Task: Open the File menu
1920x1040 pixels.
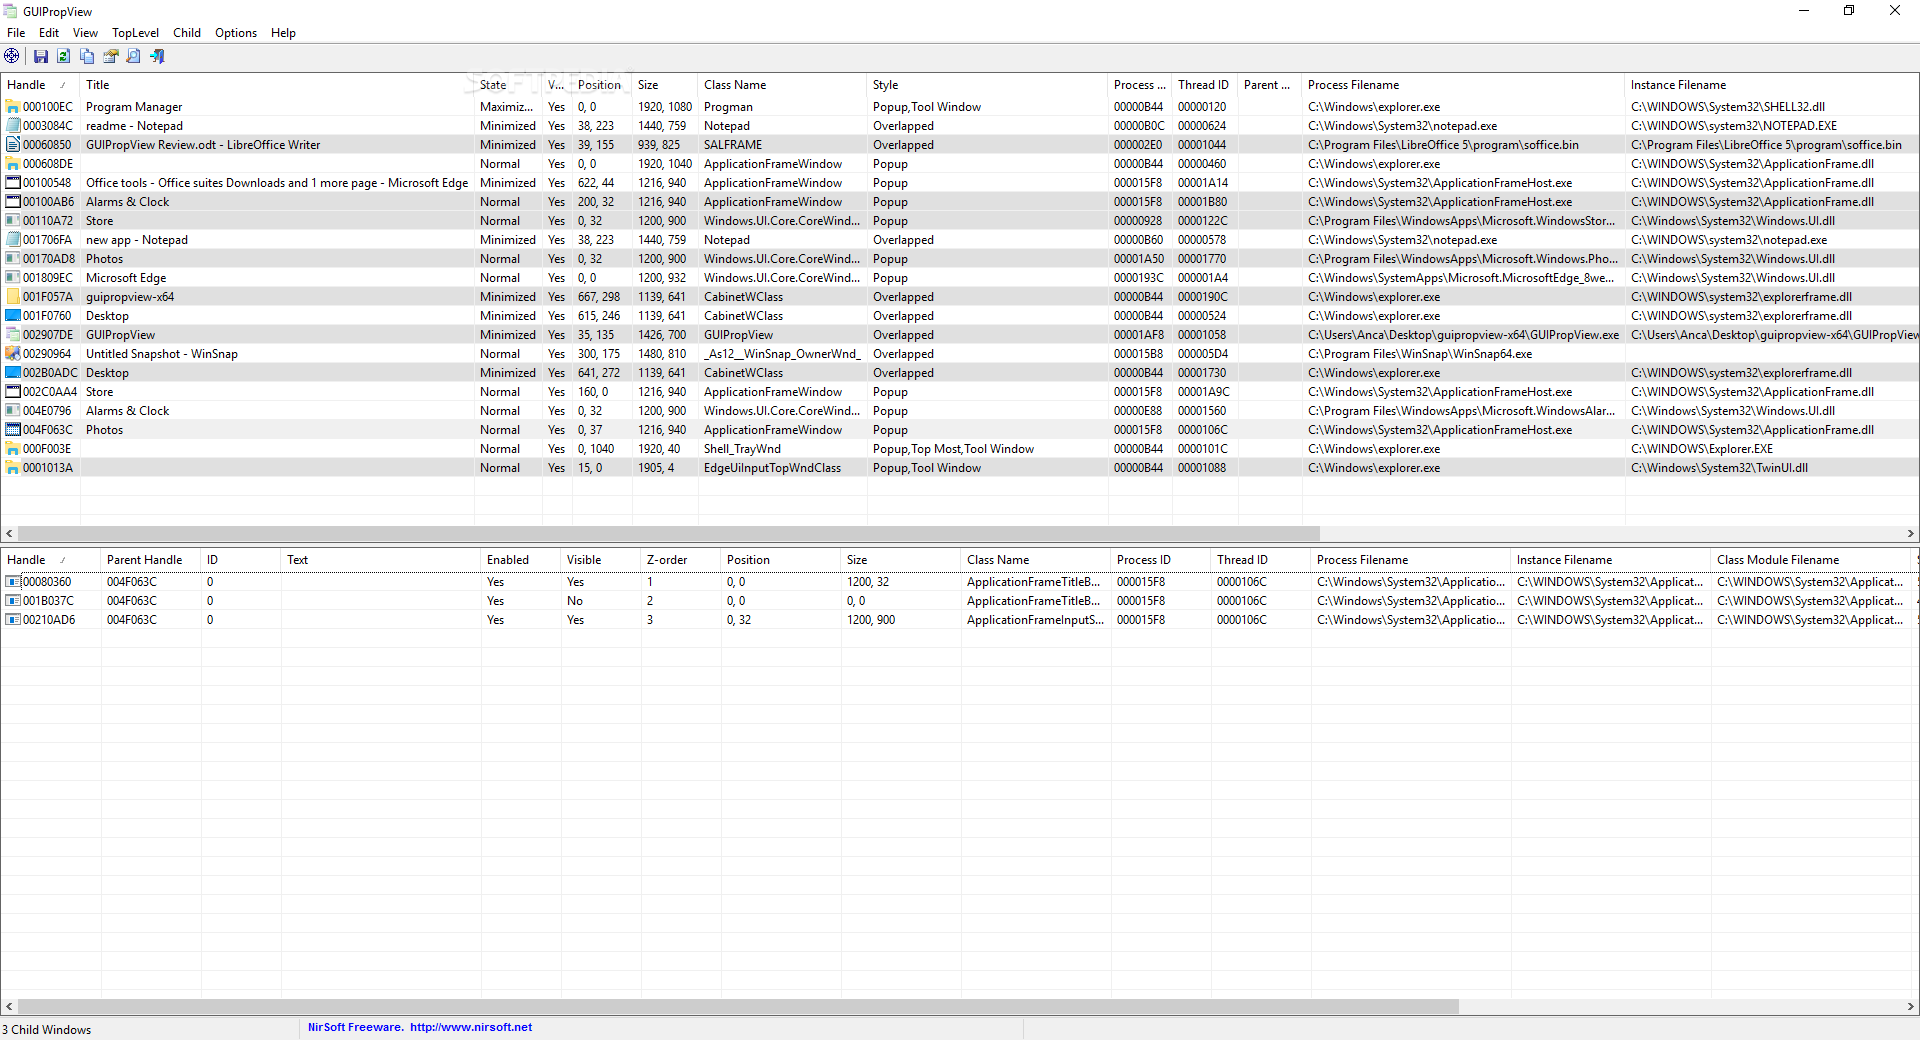Action: 16,33
